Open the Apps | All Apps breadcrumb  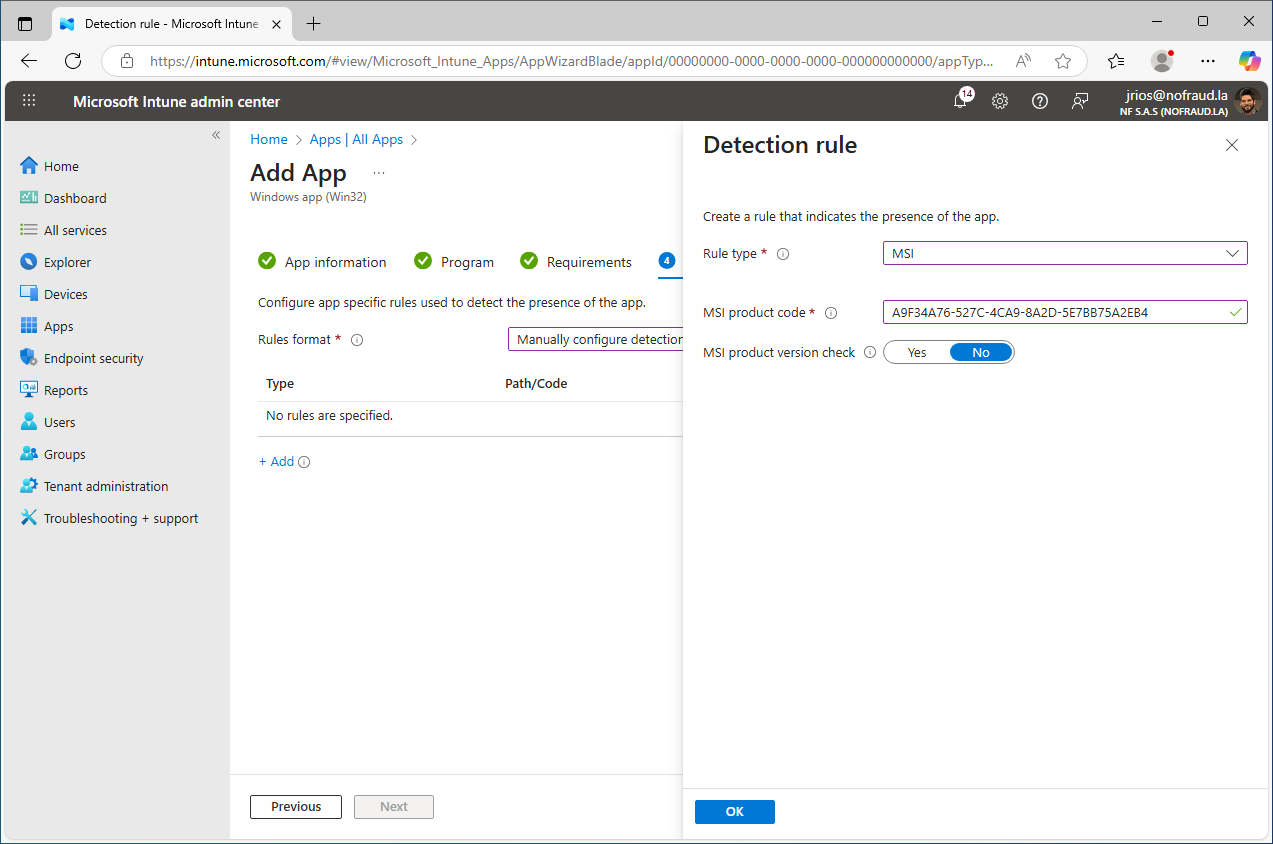click(x=356, y=139)
